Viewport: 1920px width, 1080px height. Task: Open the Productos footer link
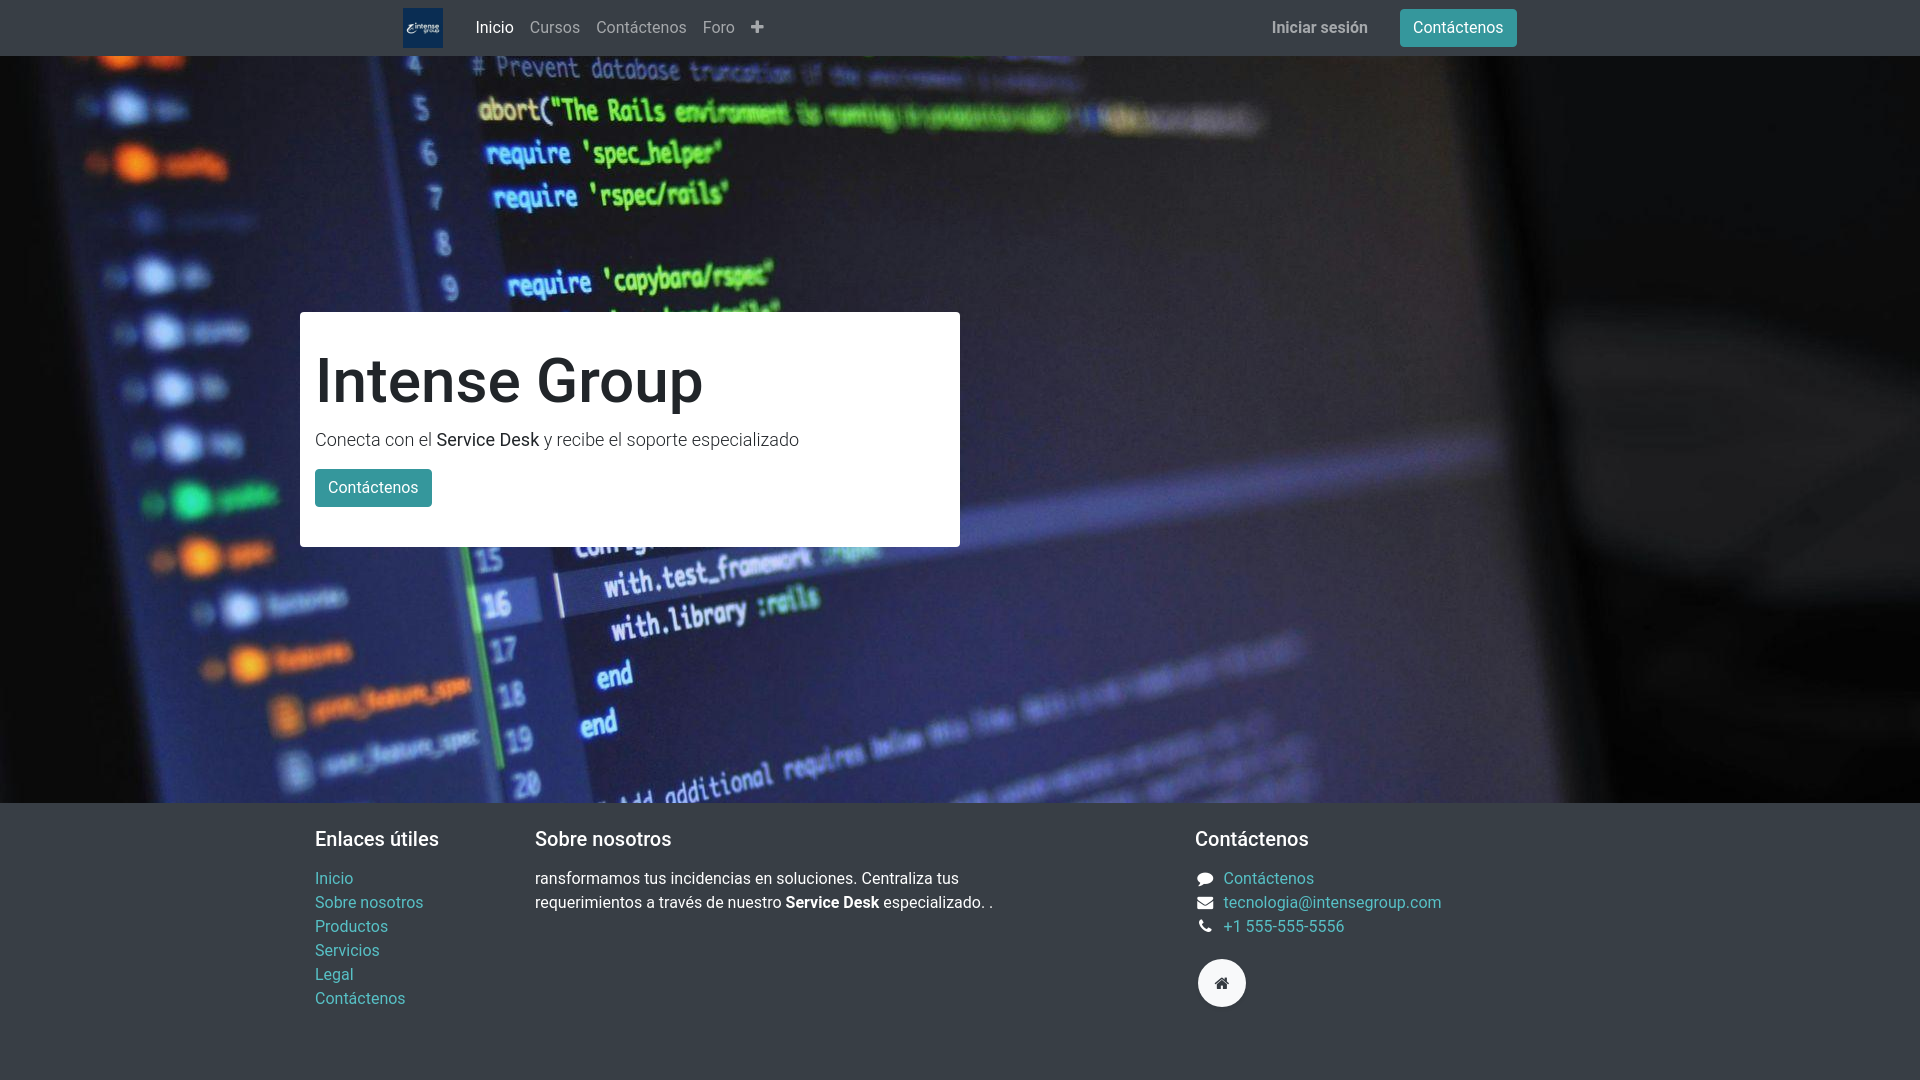point(351,927)
